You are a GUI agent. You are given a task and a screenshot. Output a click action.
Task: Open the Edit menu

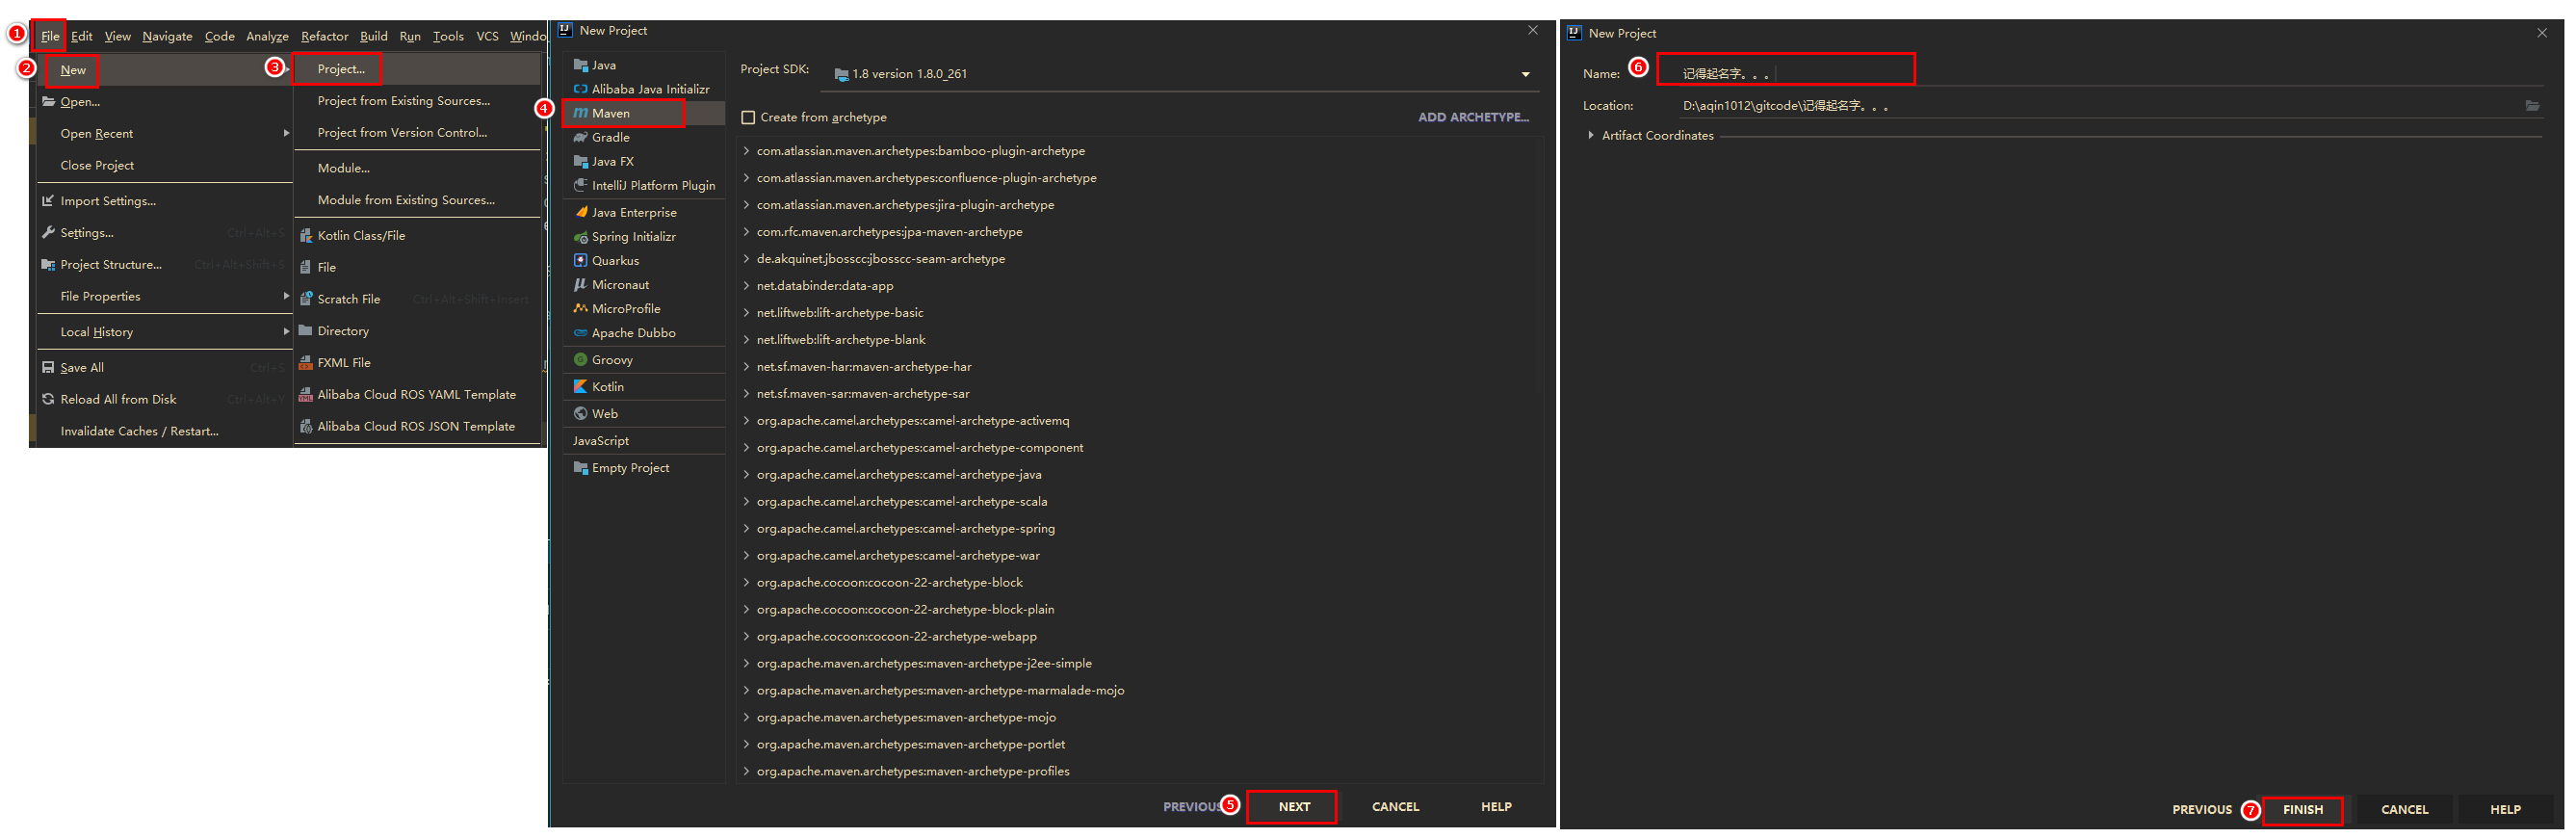[82, 36]
